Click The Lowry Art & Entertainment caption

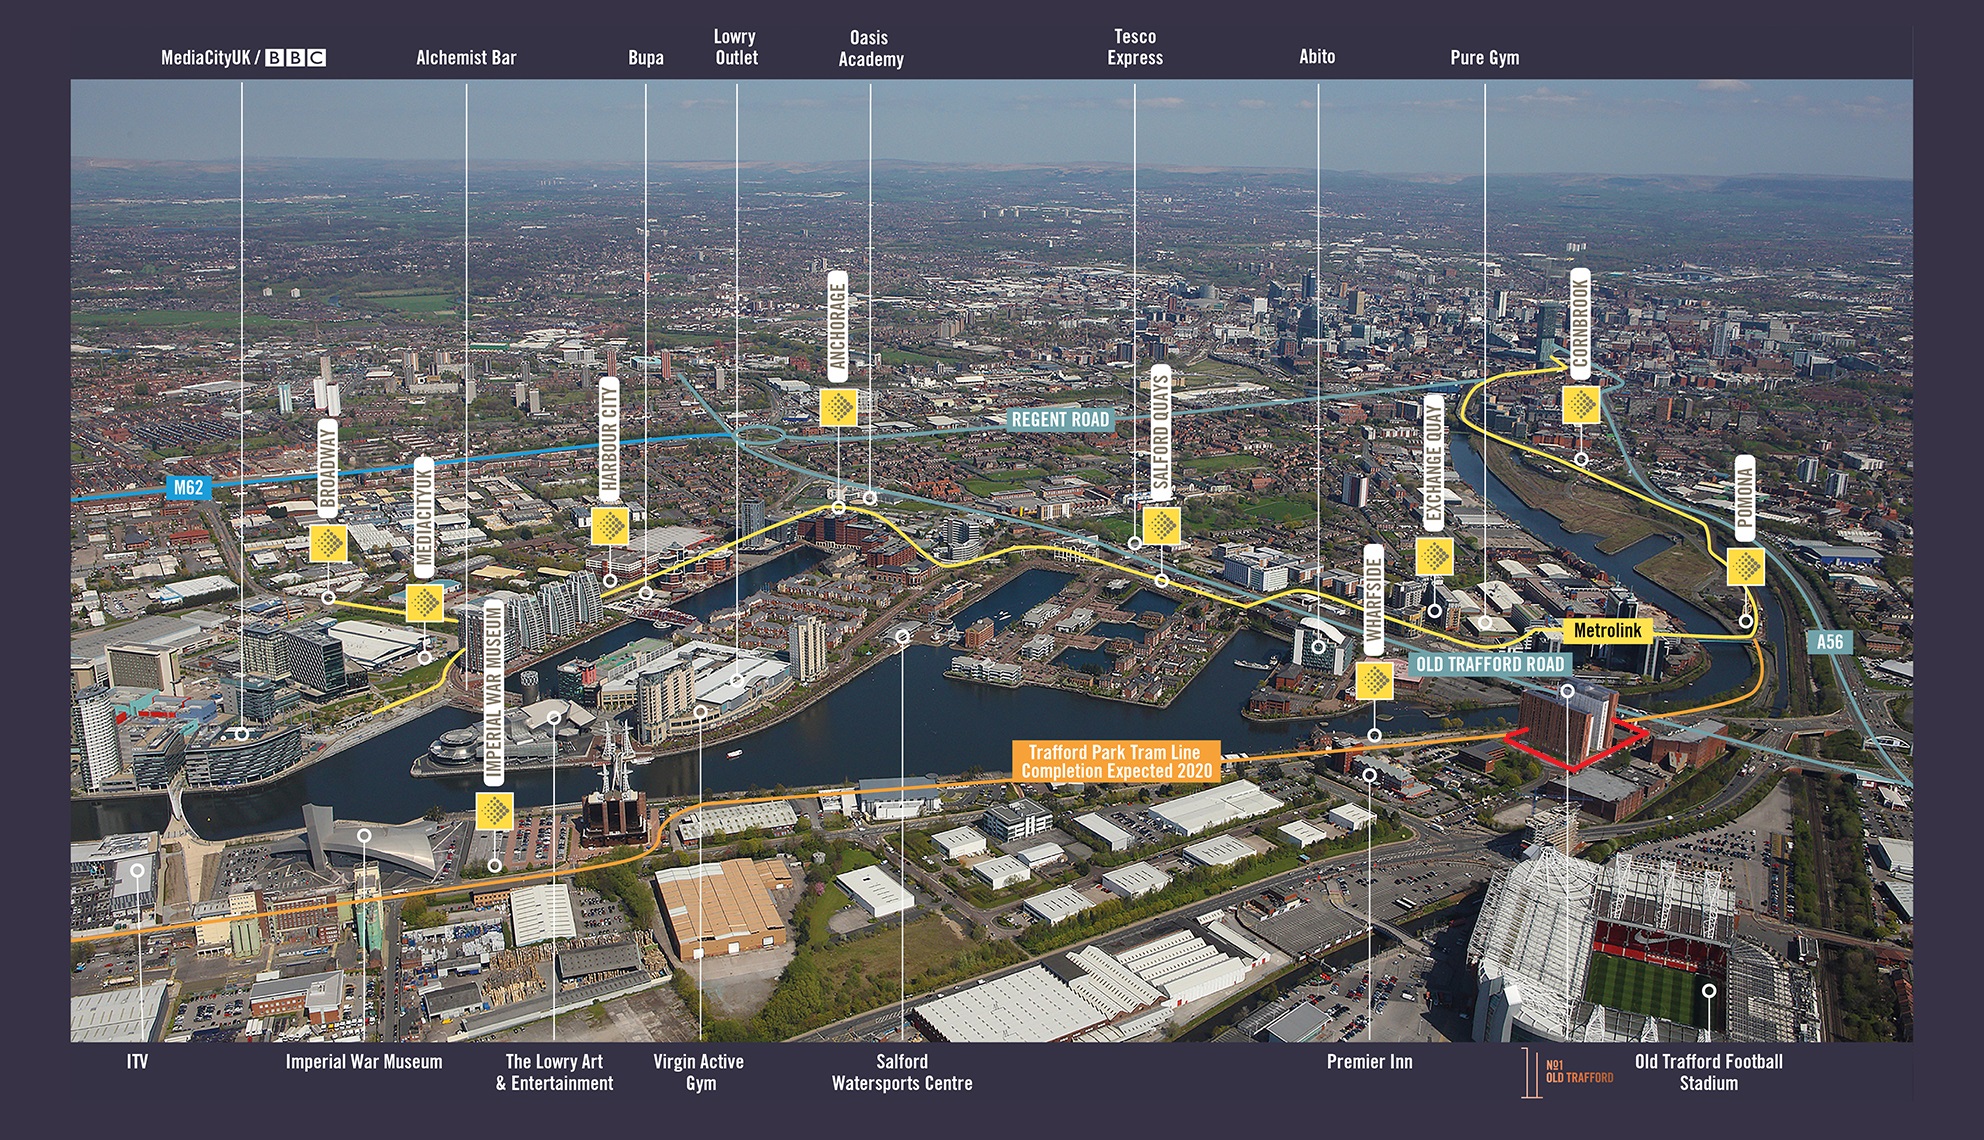[x=555, y=1072]
